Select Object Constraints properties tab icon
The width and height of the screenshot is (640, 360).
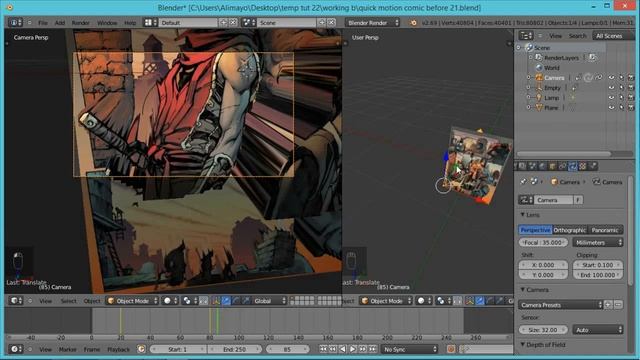click(x=562, y=166)
